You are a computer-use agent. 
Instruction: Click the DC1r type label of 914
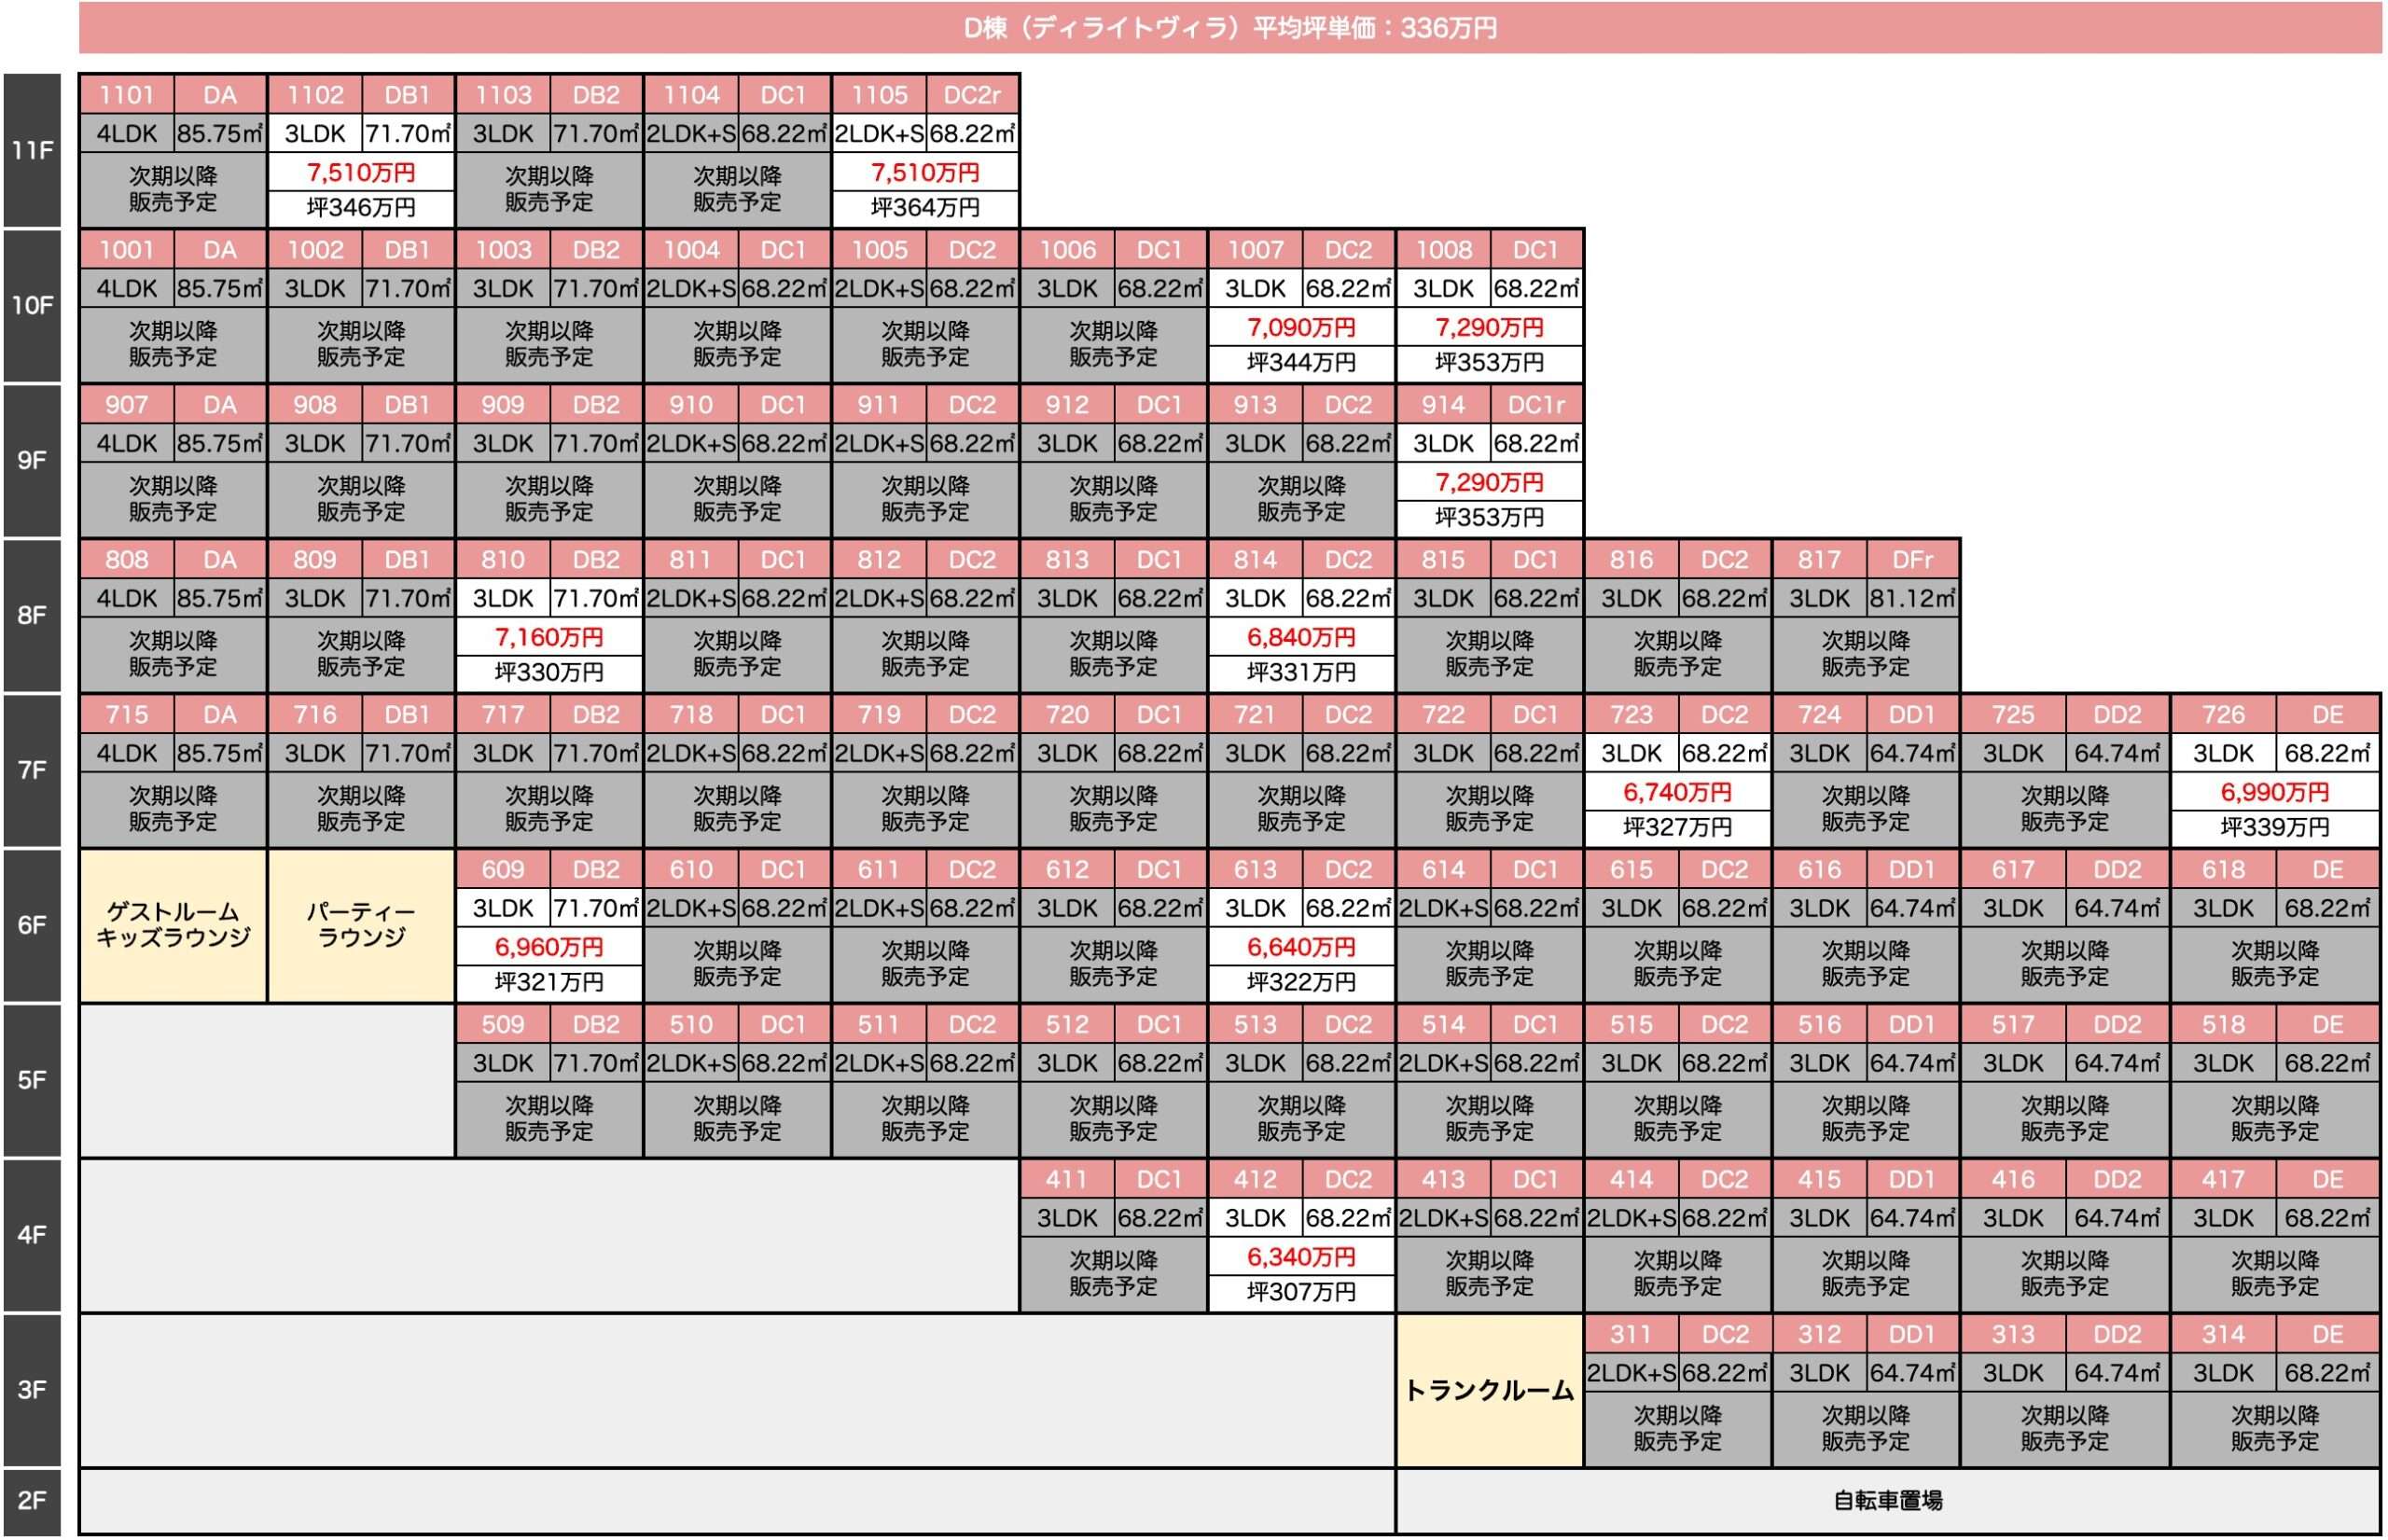[x=1537, y=405]
